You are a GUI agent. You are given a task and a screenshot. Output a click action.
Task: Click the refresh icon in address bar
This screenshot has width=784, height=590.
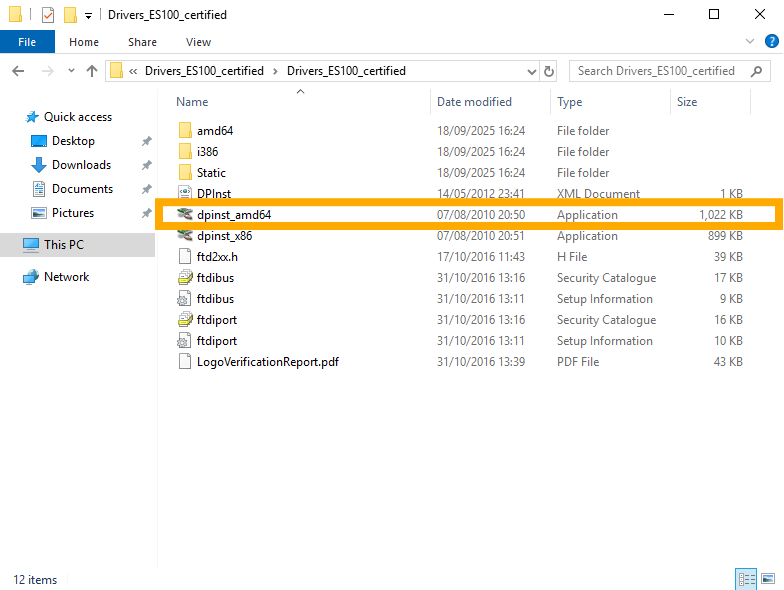548,71
